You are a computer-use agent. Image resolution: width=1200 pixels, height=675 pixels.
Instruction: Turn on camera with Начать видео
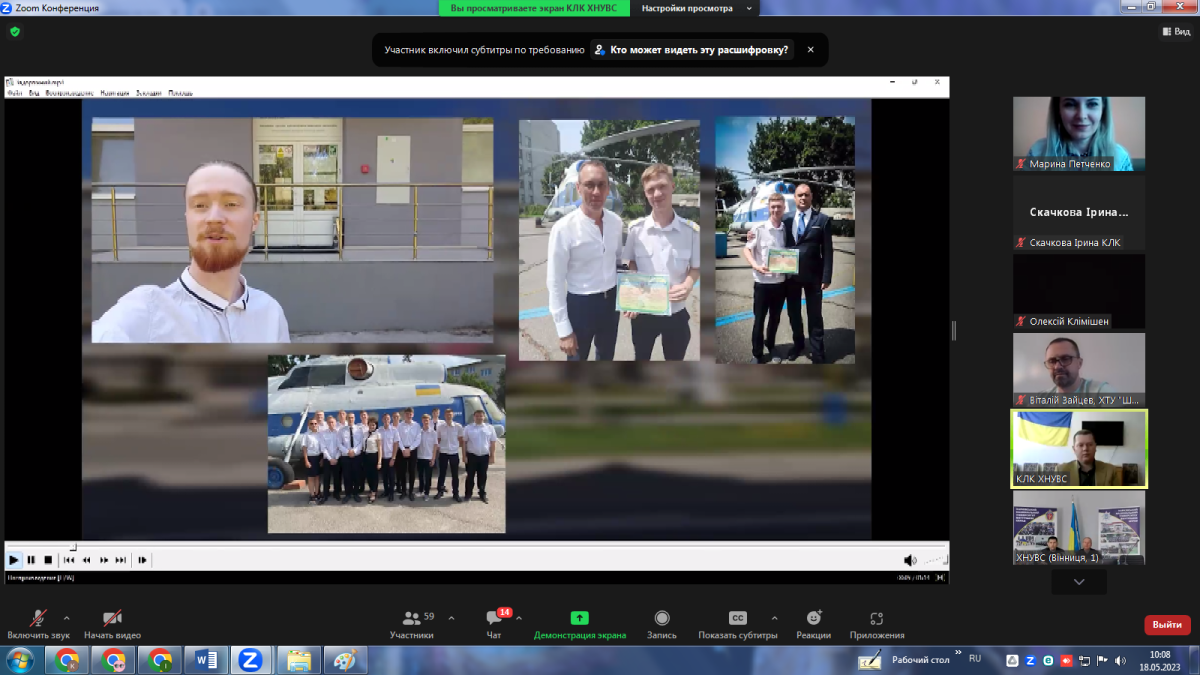[x=112, y=624]
